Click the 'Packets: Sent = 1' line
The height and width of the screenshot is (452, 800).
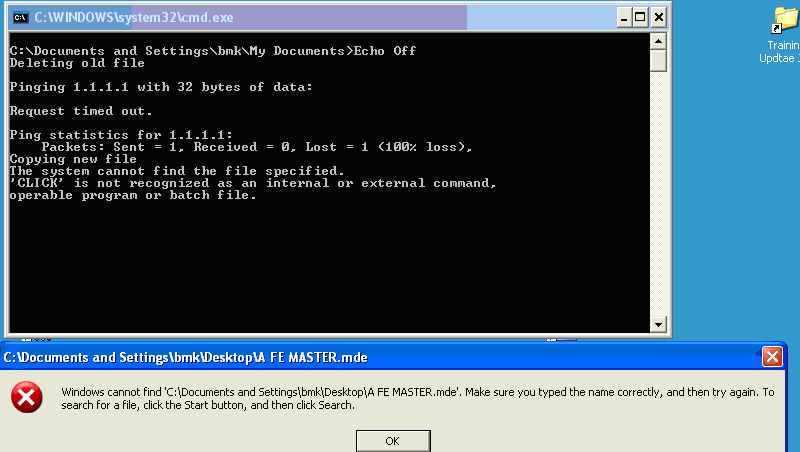257,147
